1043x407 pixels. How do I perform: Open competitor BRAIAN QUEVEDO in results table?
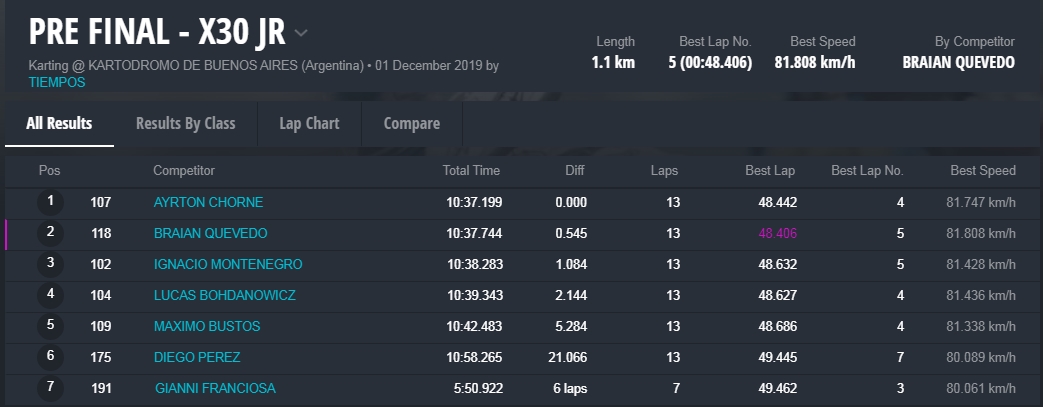[x=210, y=234]
